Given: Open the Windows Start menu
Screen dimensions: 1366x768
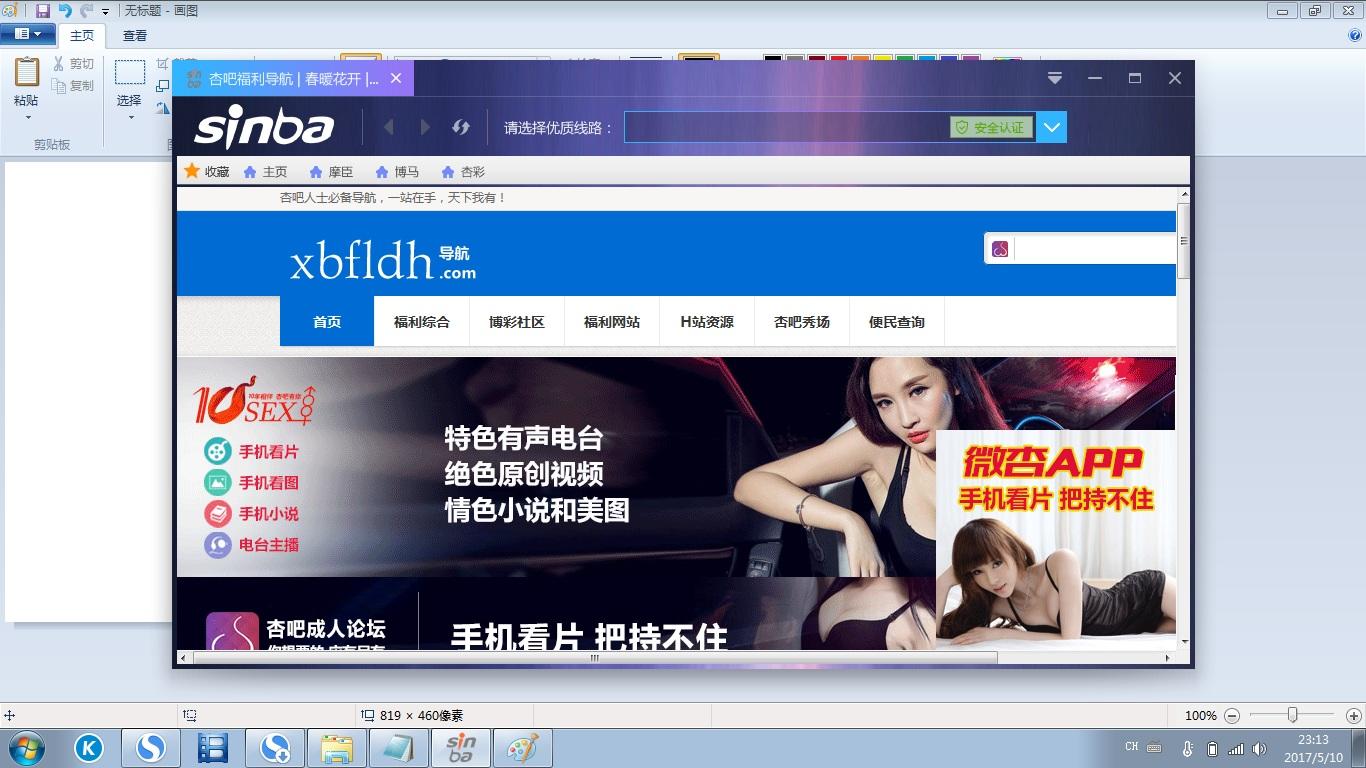Looking at the screenshot, I should pos(26,748).
